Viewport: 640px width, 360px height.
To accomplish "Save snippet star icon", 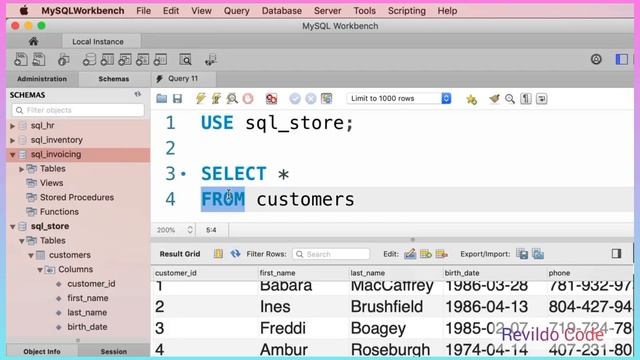I will click(471, 99).
